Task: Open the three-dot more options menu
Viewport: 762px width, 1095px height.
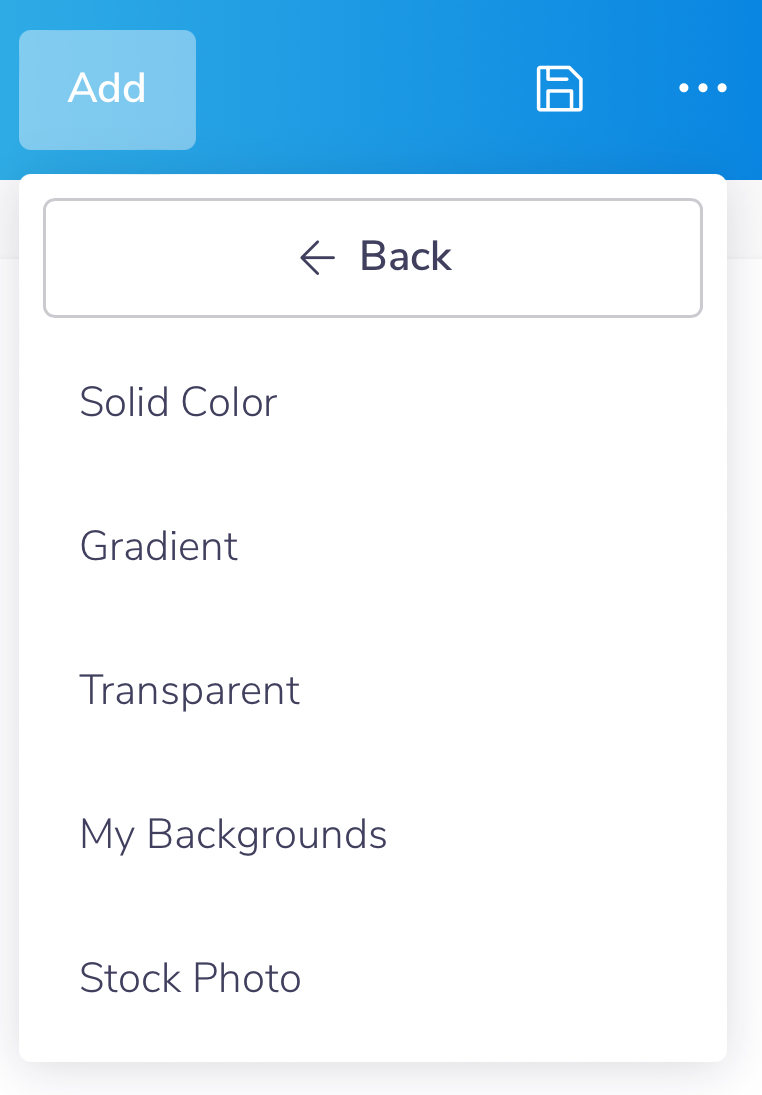Action: pos(703,88)
